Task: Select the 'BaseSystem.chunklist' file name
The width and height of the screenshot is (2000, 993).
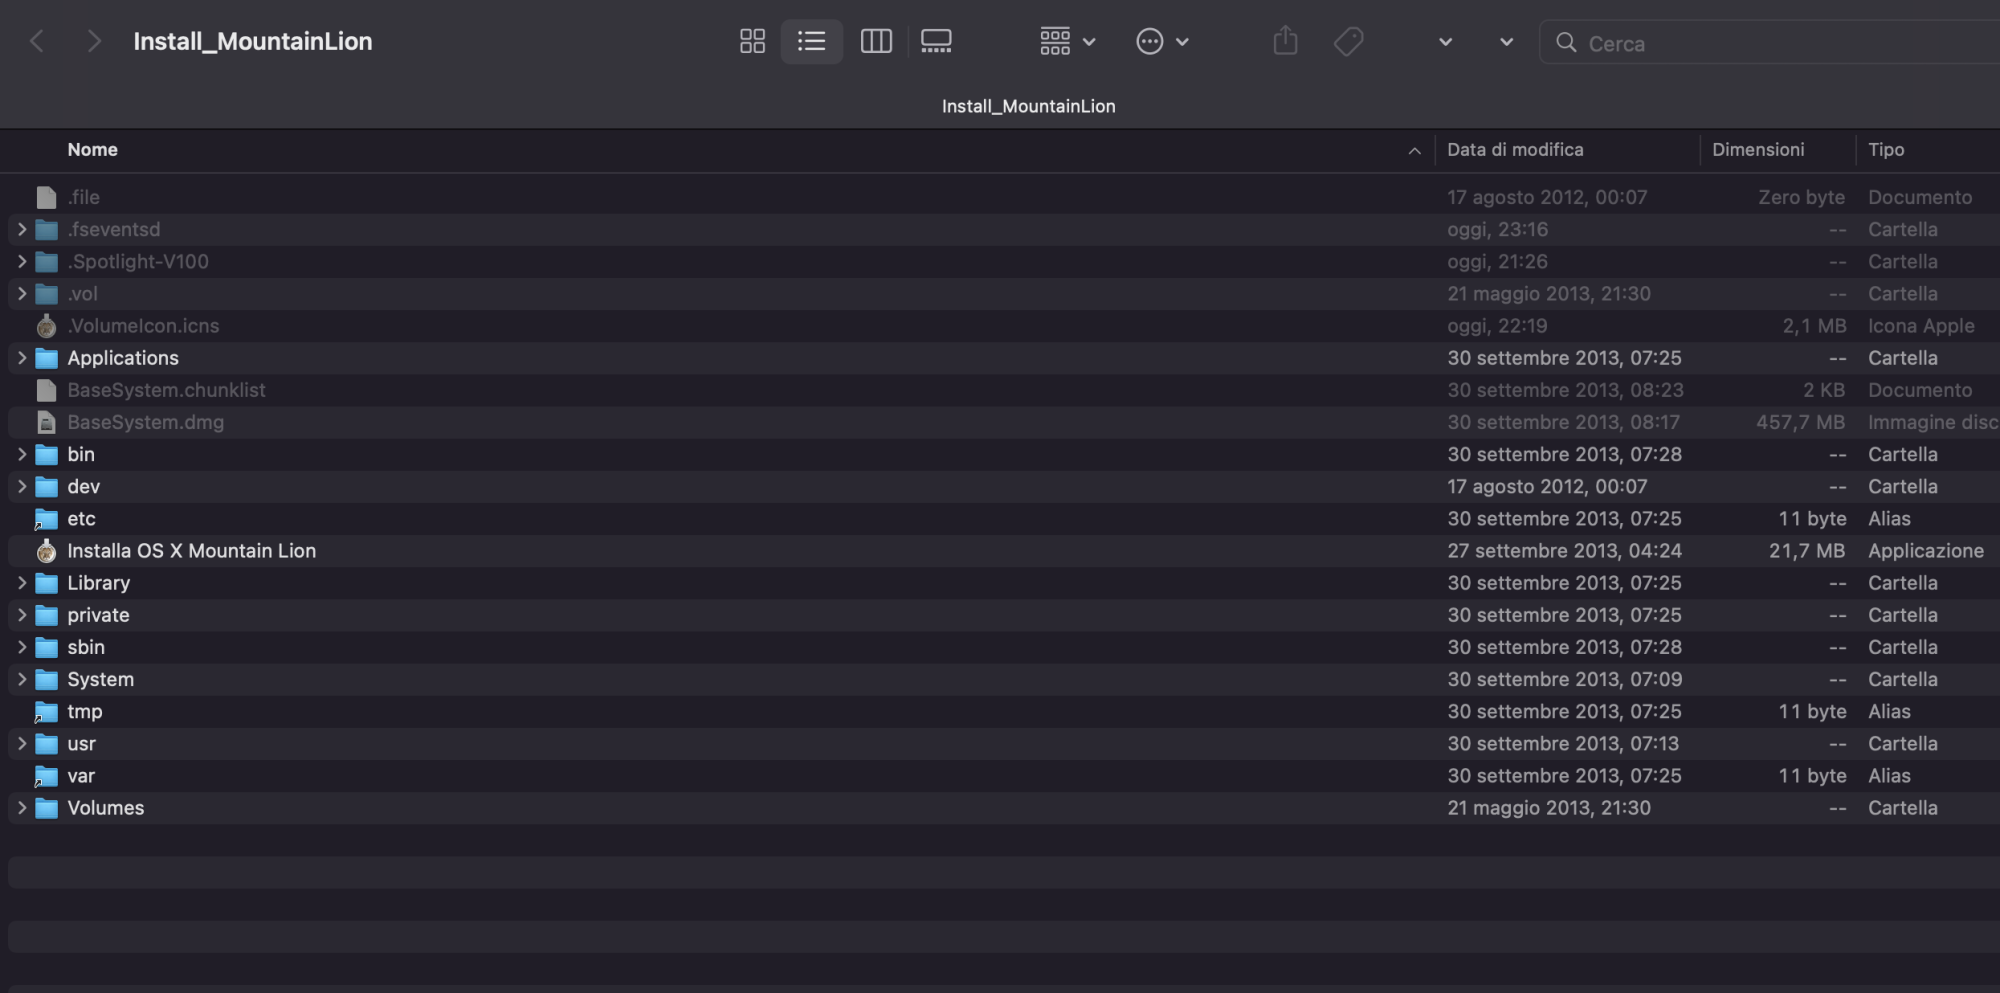Action: point(167,391)
